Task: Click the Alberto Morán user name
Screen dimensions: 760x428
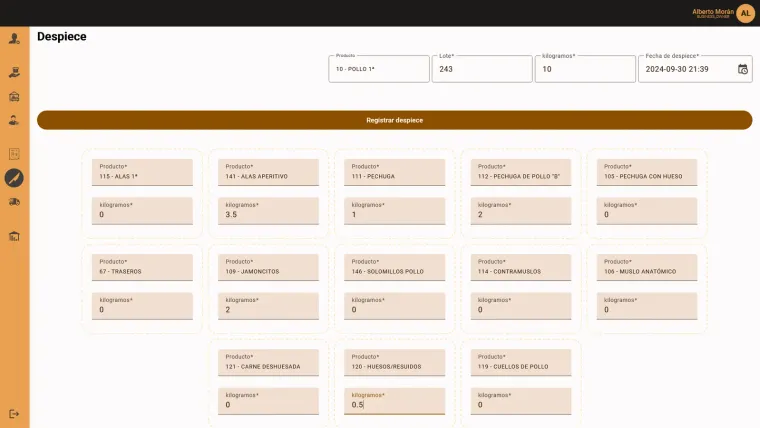Action: point(713,12)
